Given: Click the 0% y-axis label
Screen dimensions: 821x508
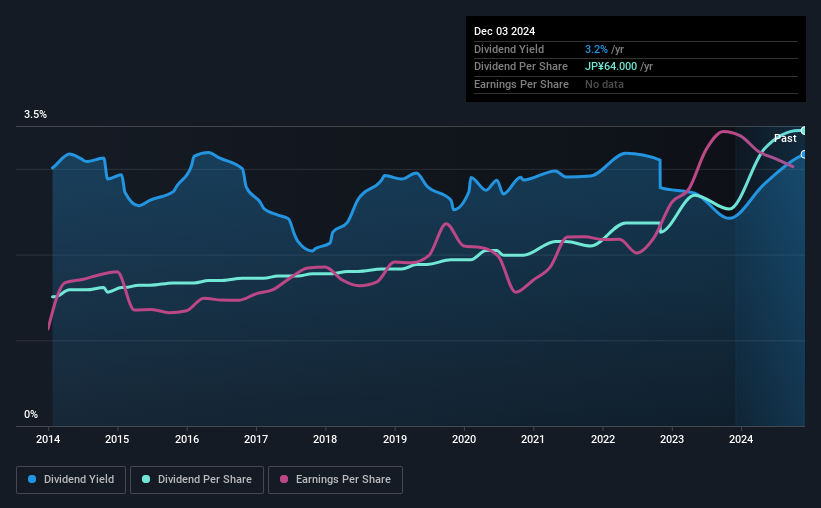Looking at the screenshot, I should pos(31,414).
